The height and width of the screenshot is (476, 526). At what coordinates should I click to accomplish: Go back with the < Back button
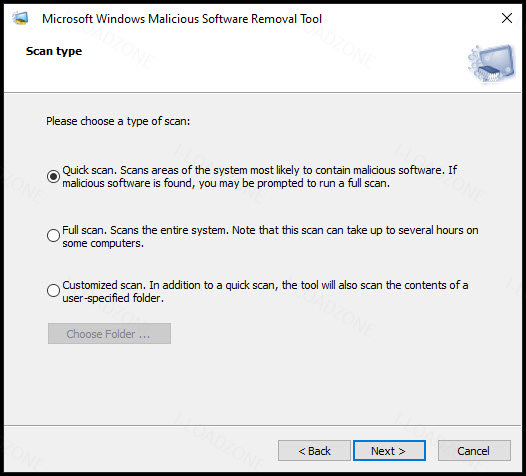click(x=314, y=451)
